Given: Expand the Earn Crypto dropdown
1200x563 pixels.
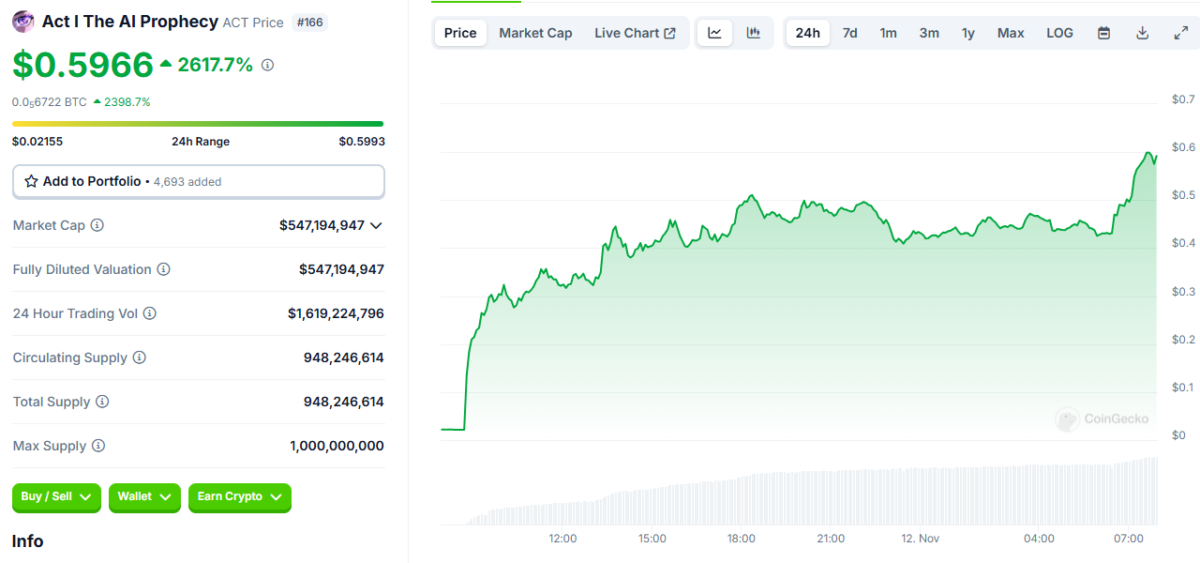Looking at the screenshot, I should click(x=239, y=497).
